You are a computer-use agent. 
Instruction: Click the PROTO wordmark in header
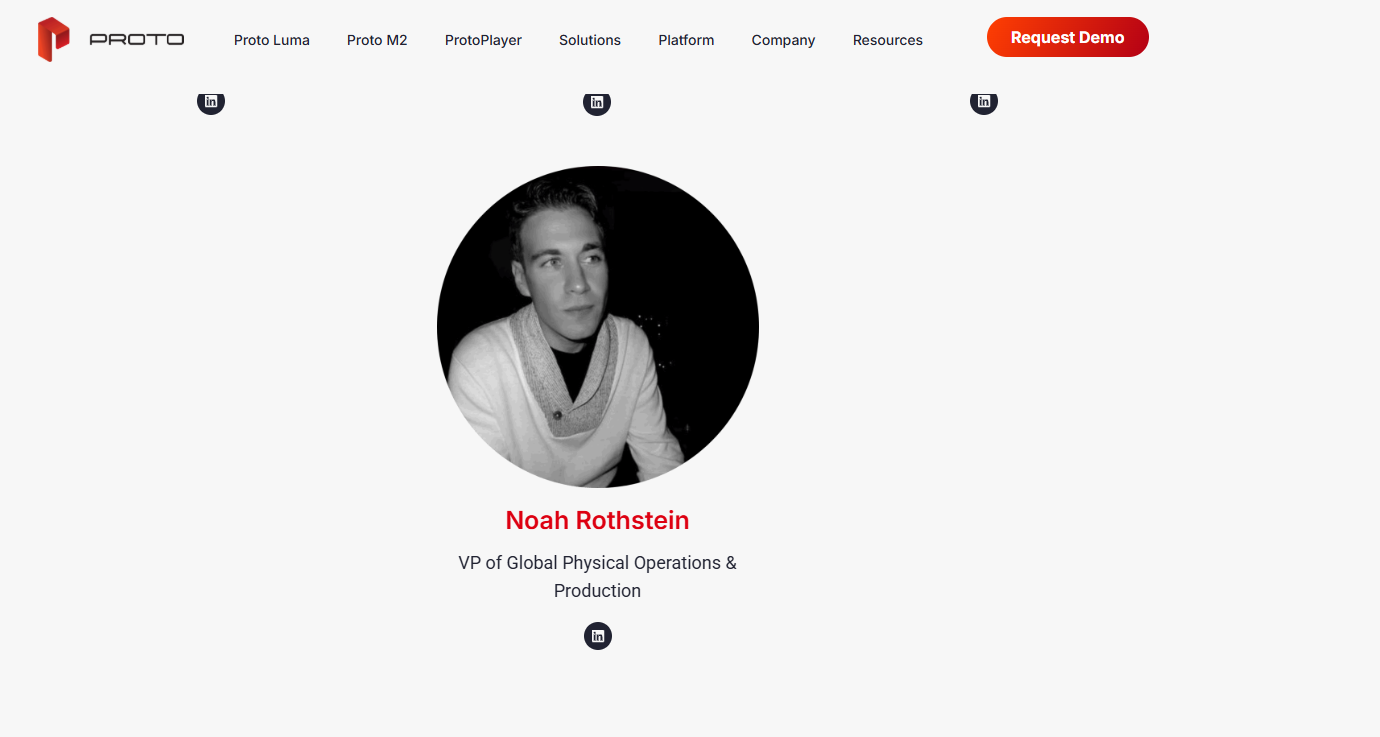[x=137, y=40]
